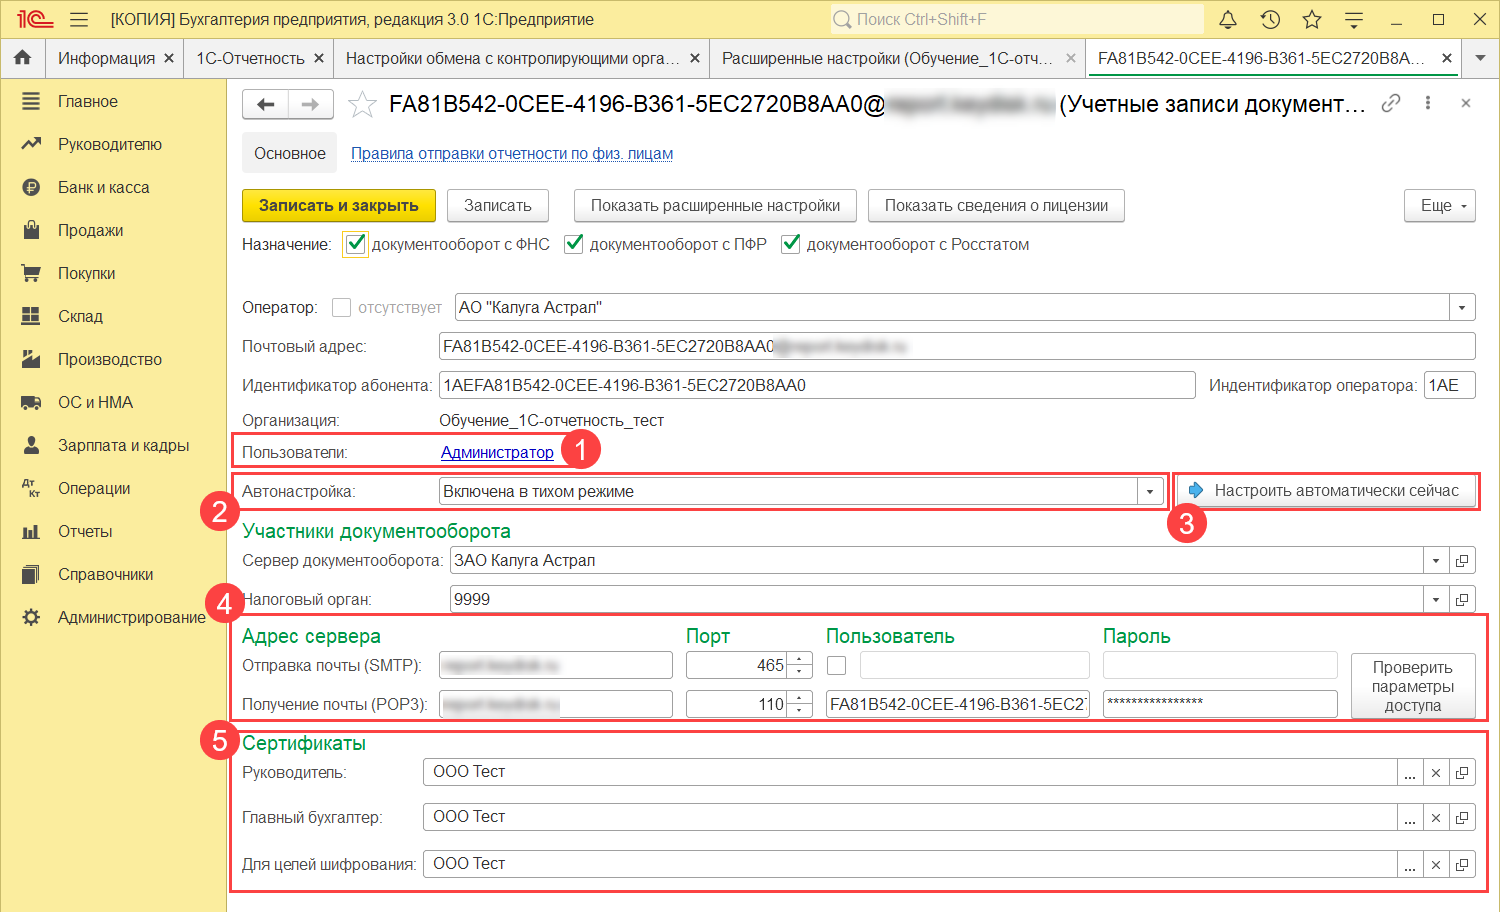Open Зарплата и кадры section
The image size is (1500, 912).
pos(123,445)
